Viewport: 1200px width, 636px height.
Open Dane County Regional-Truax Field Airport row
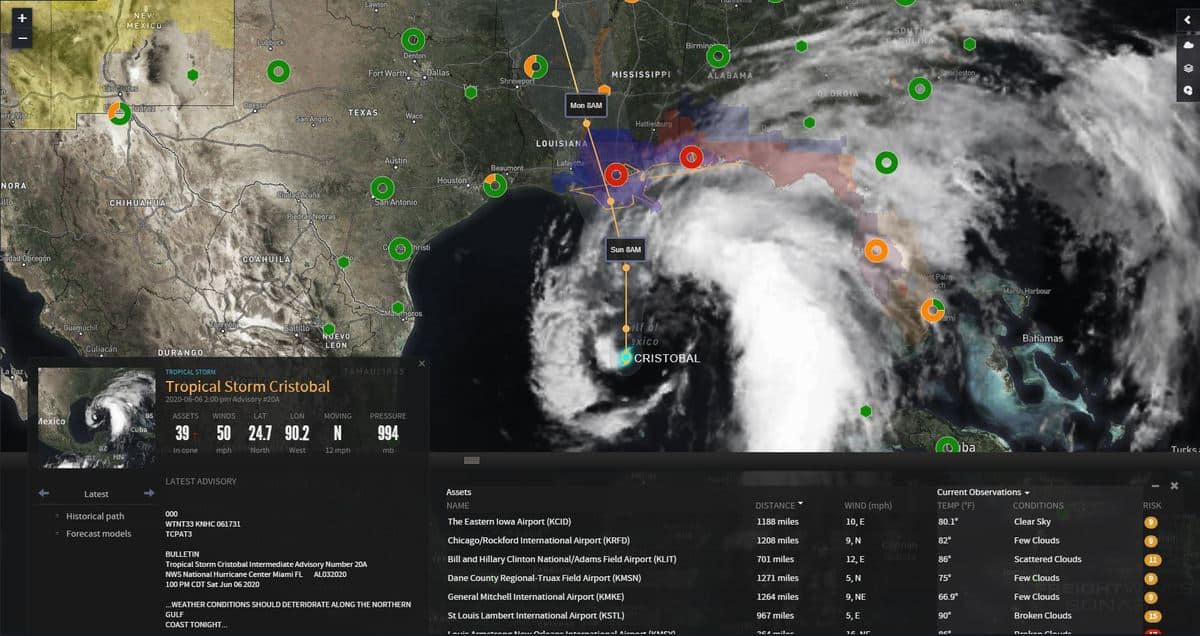(806, 578)
